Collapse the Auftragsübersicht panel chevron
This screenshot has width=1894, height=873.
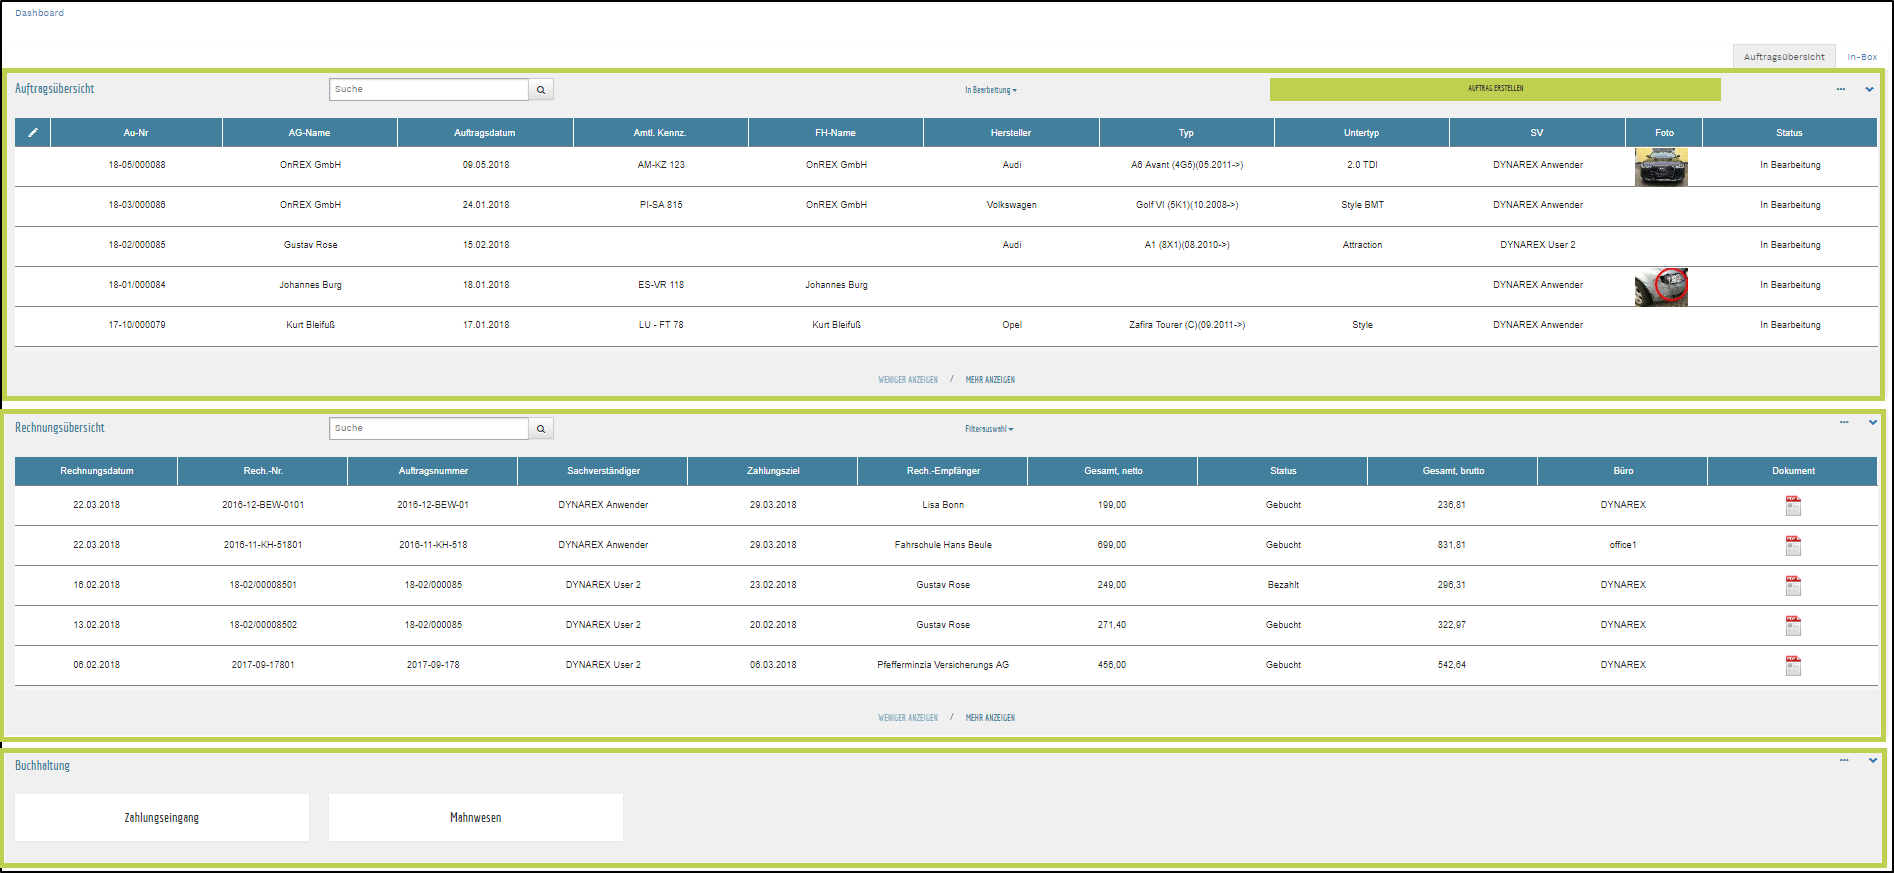point(1869,89)
